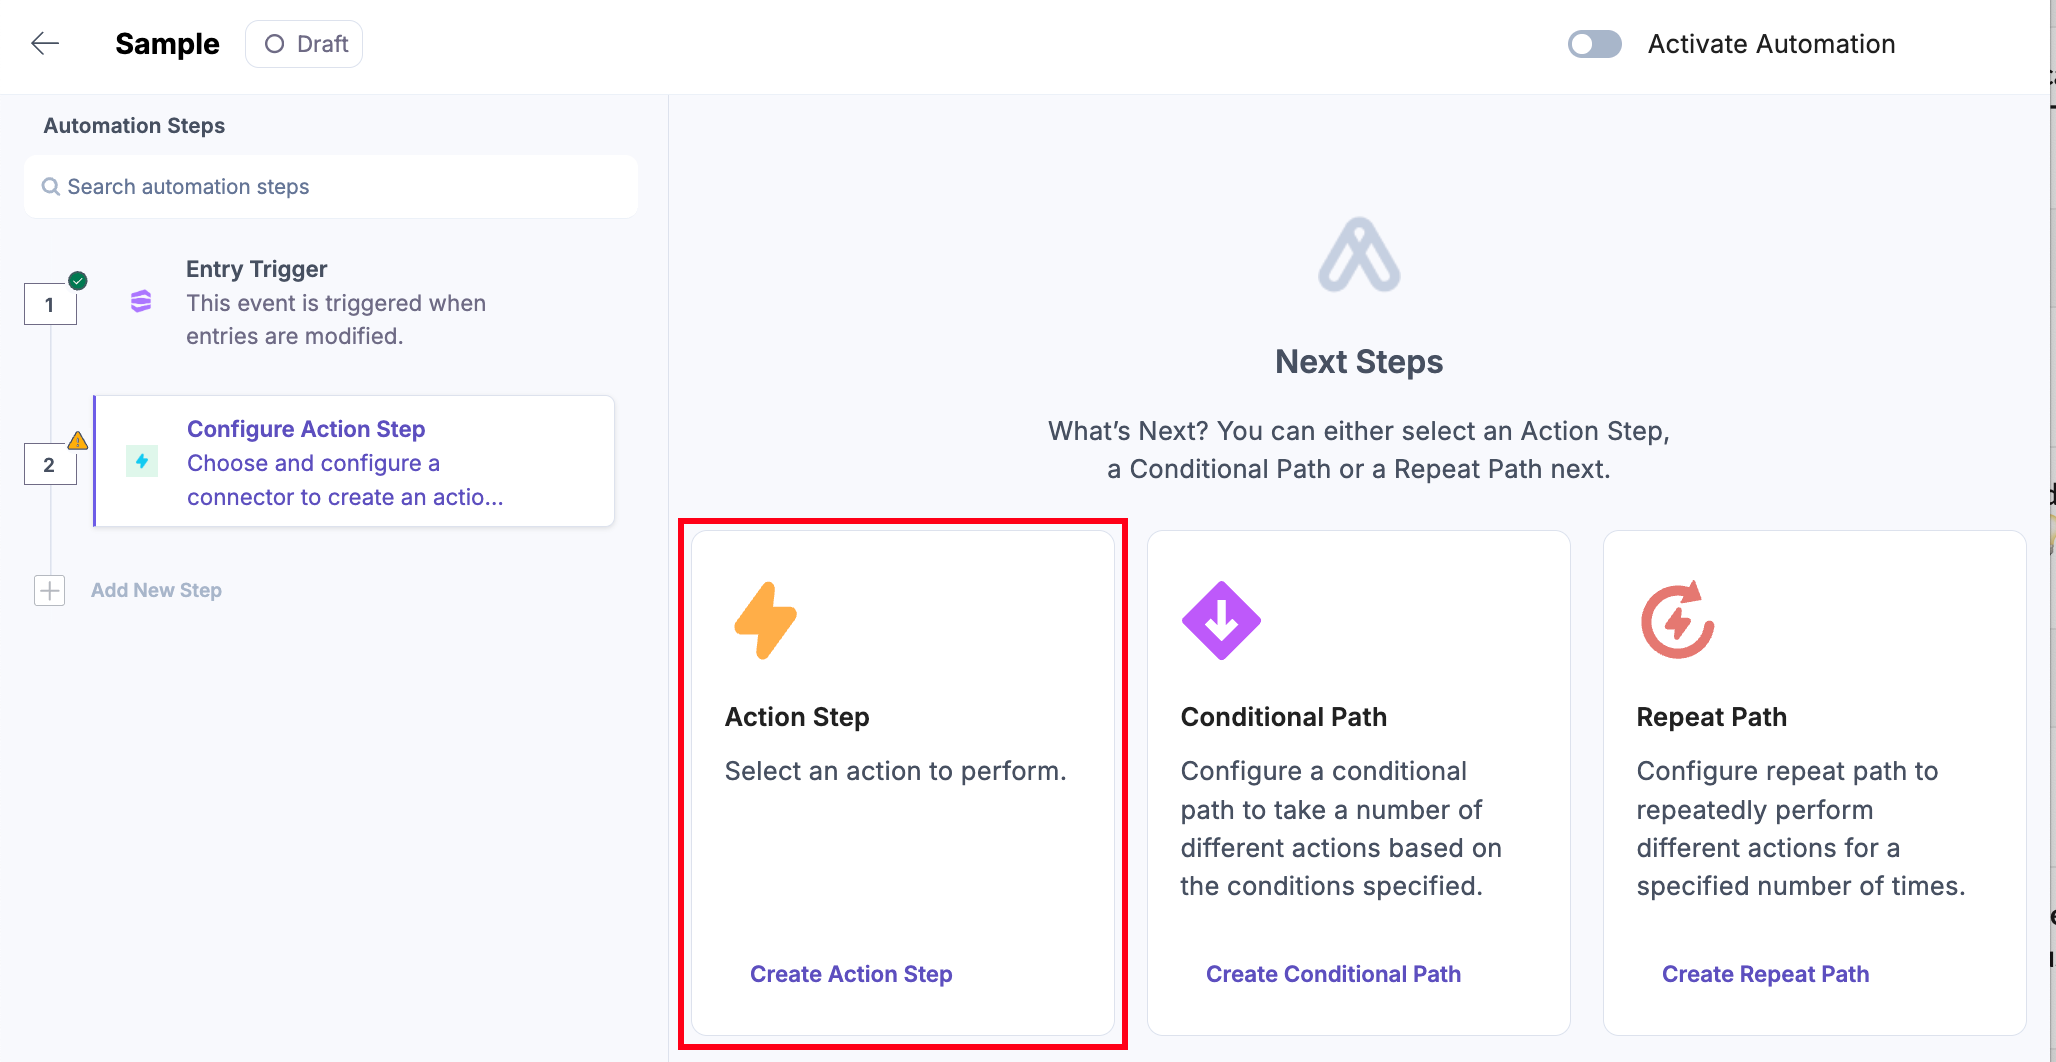Select the Entry Trigger step
The height and width of the screenshot is (1062, 2056).
[x=335, y=302]
